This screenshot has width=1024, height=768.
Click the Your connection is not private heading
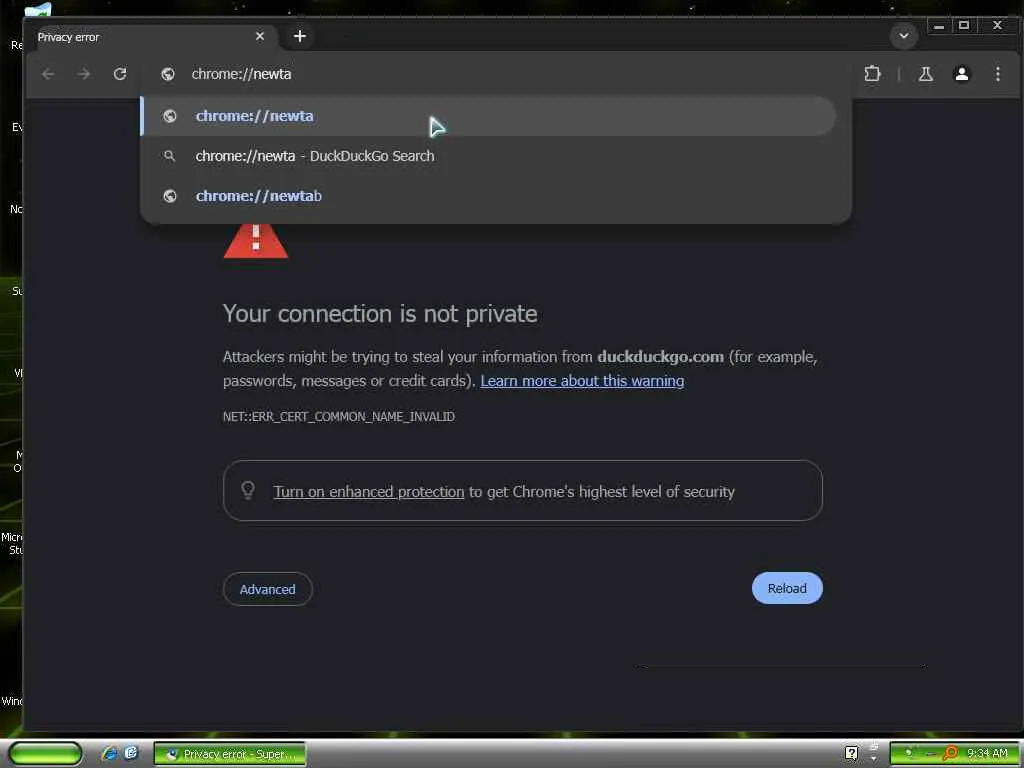(x=380, y=314)
